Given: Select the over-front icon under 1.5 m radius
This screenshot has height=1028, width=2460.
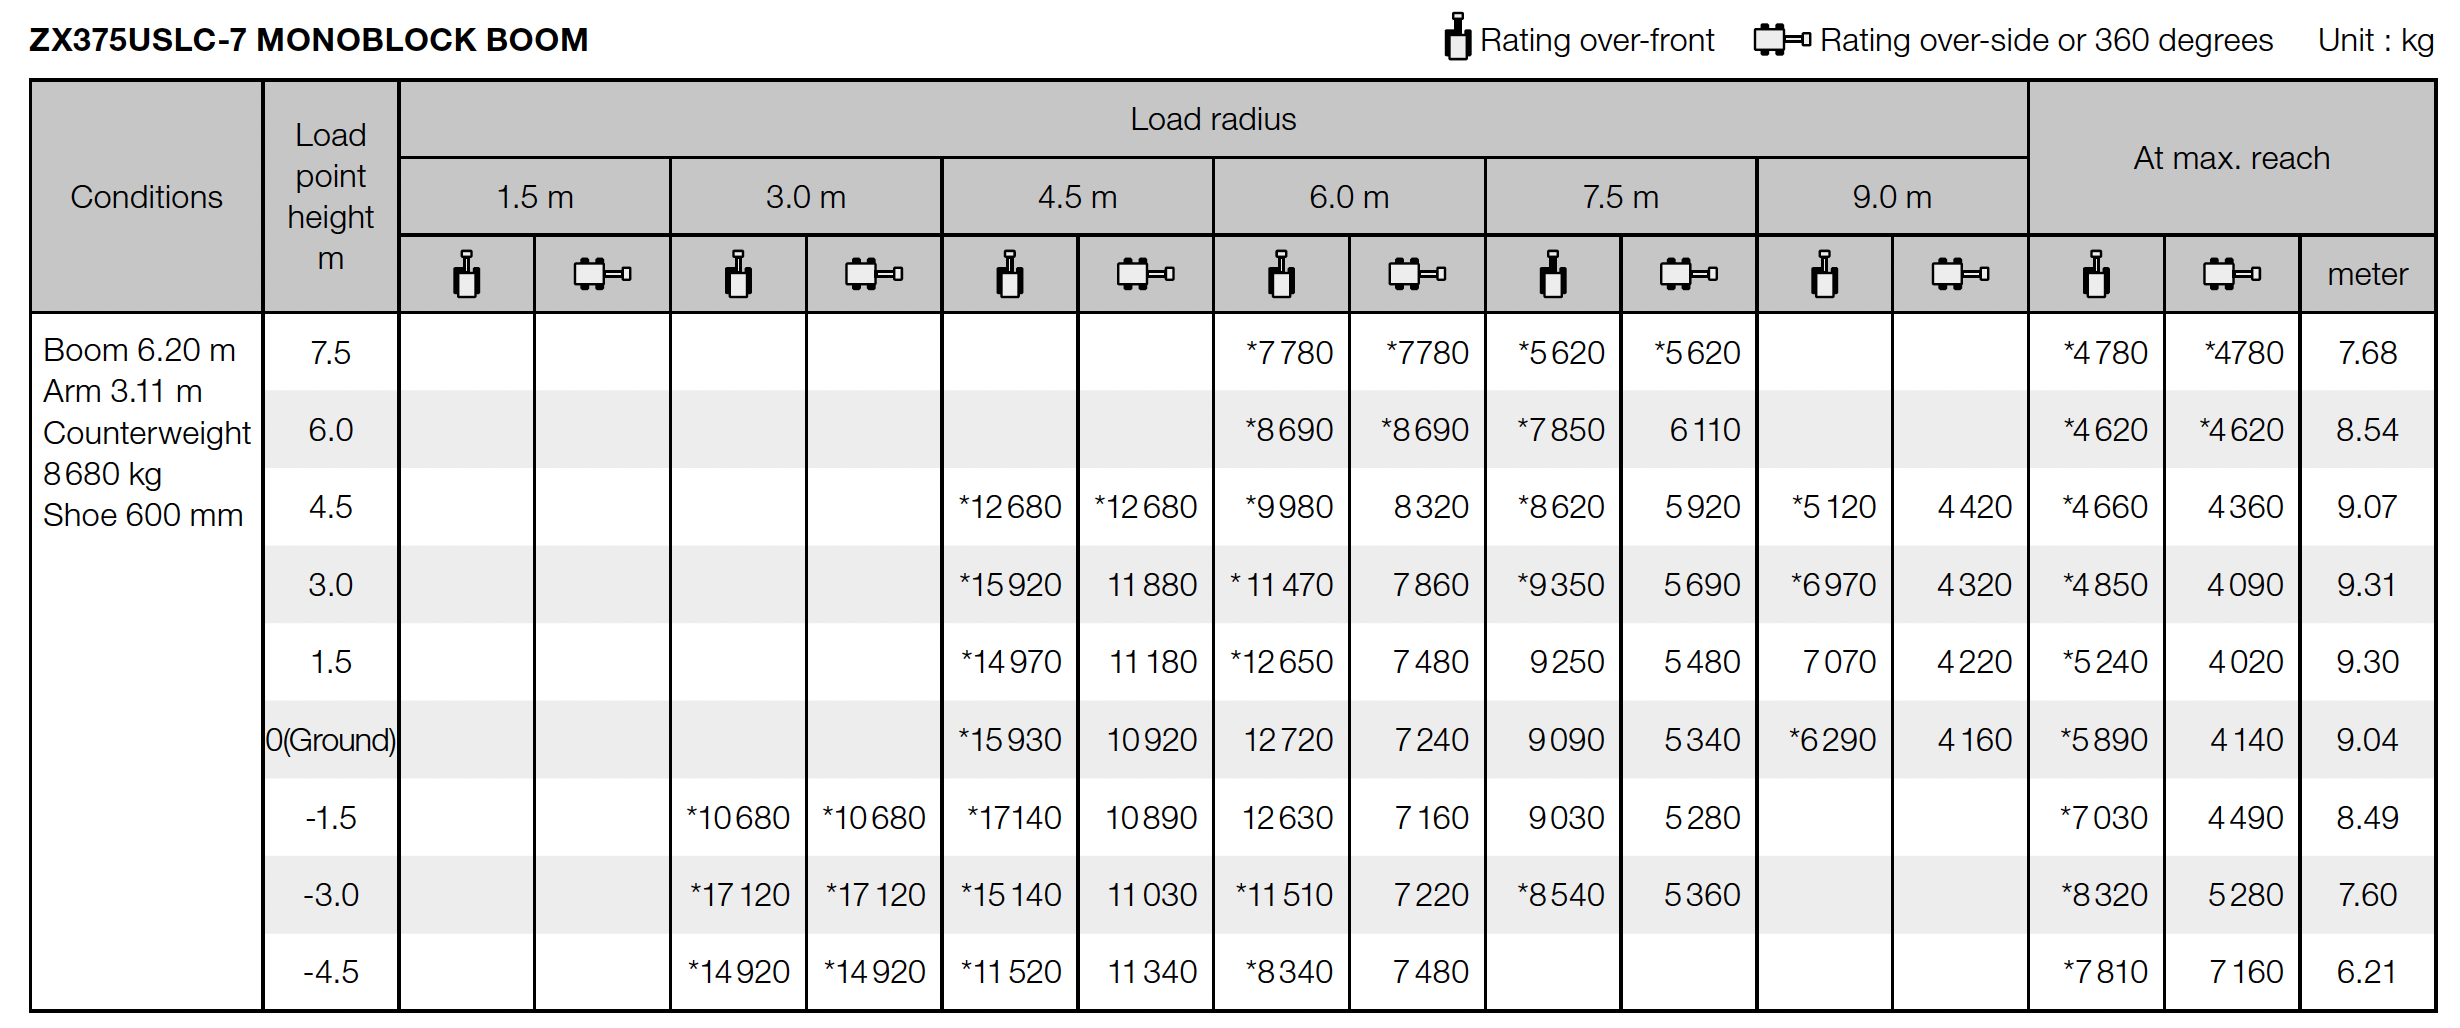Looking at the screenshot, I should point(466,274).
